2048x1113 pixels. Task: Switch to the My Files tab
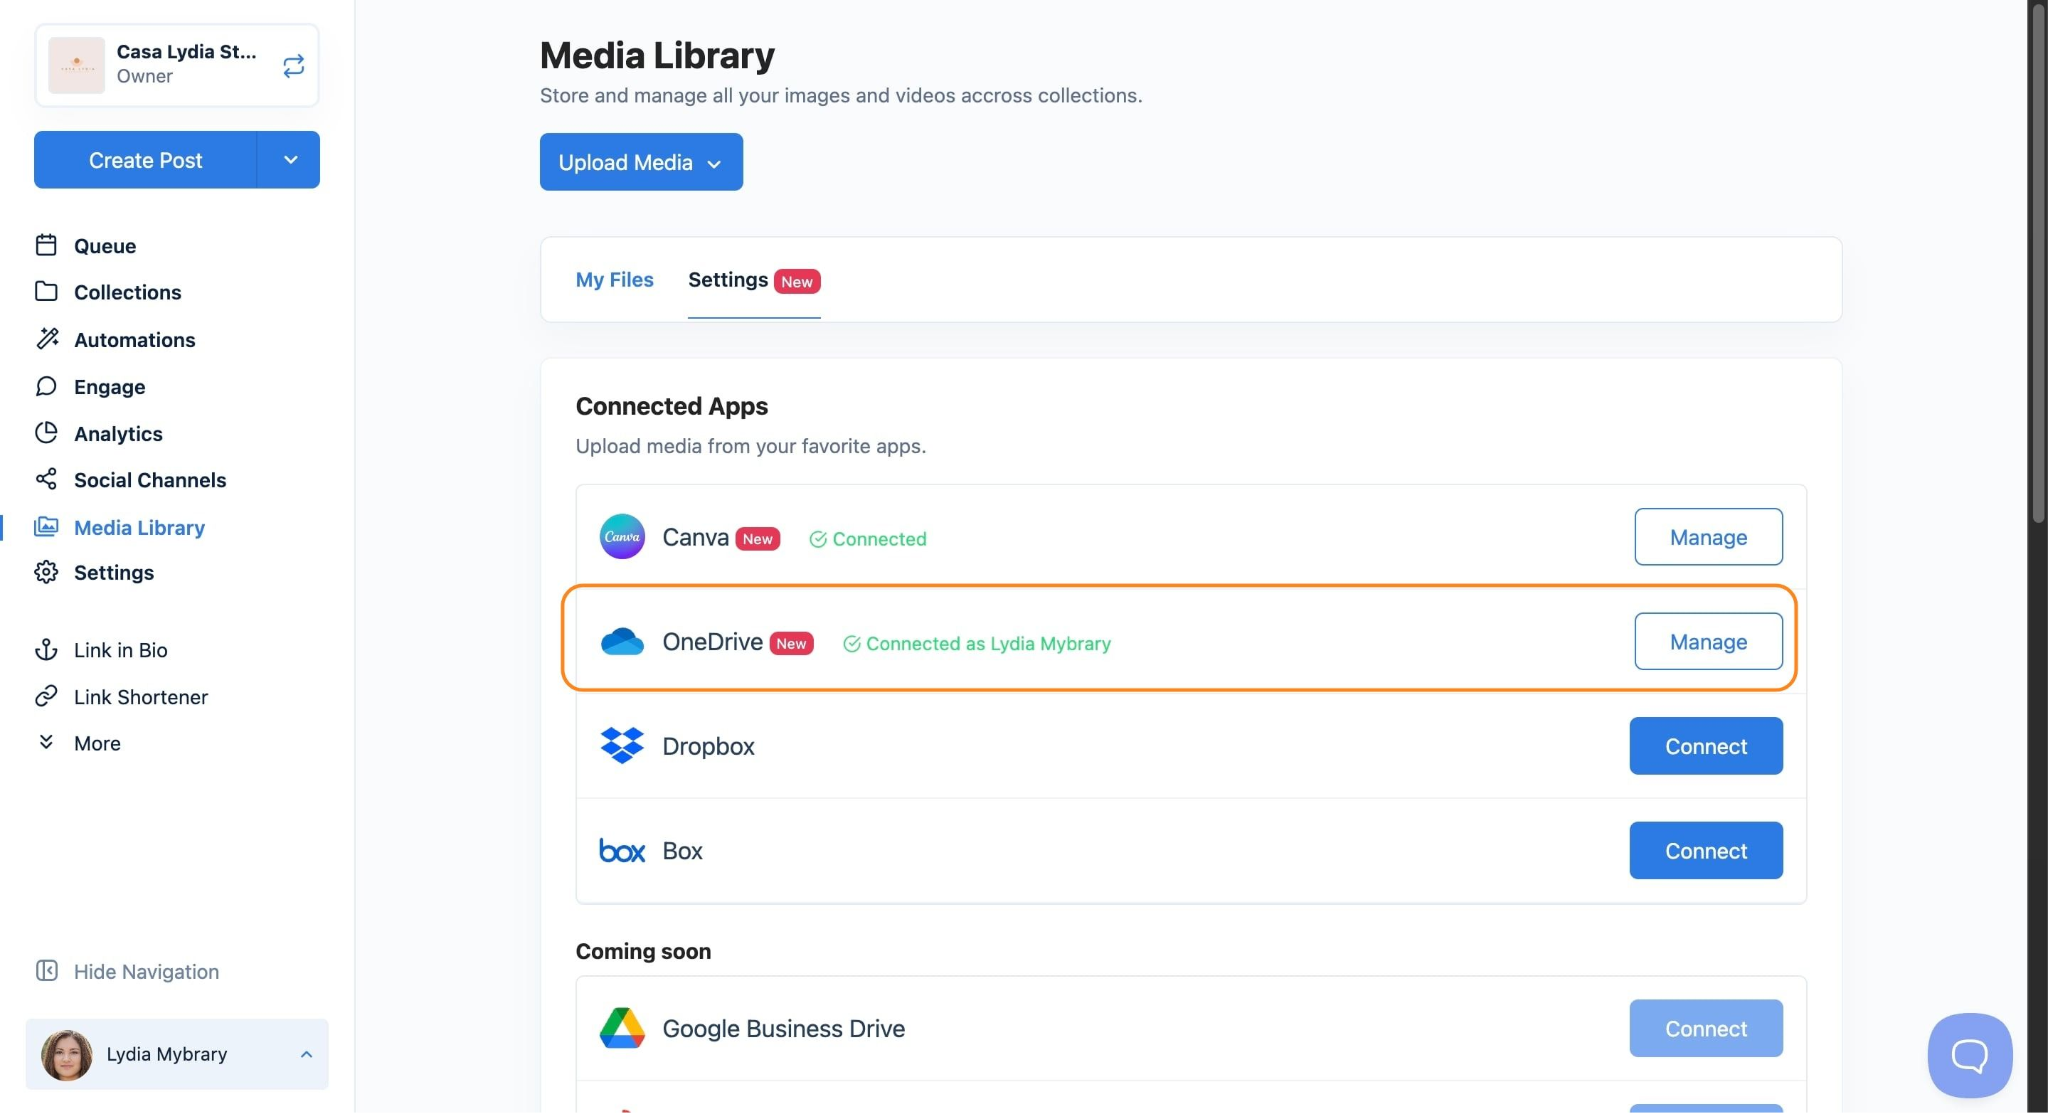[614, 280]
